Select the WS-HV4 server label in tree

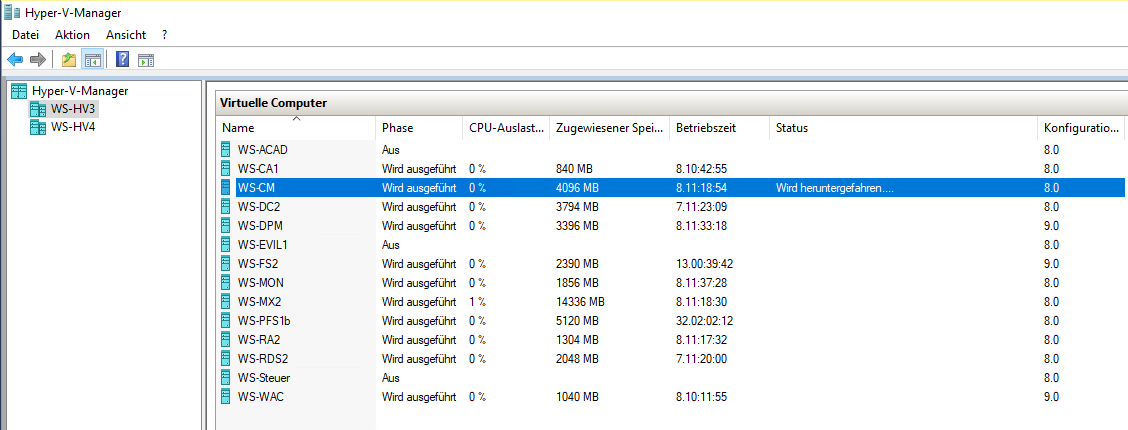click(73, 127)
